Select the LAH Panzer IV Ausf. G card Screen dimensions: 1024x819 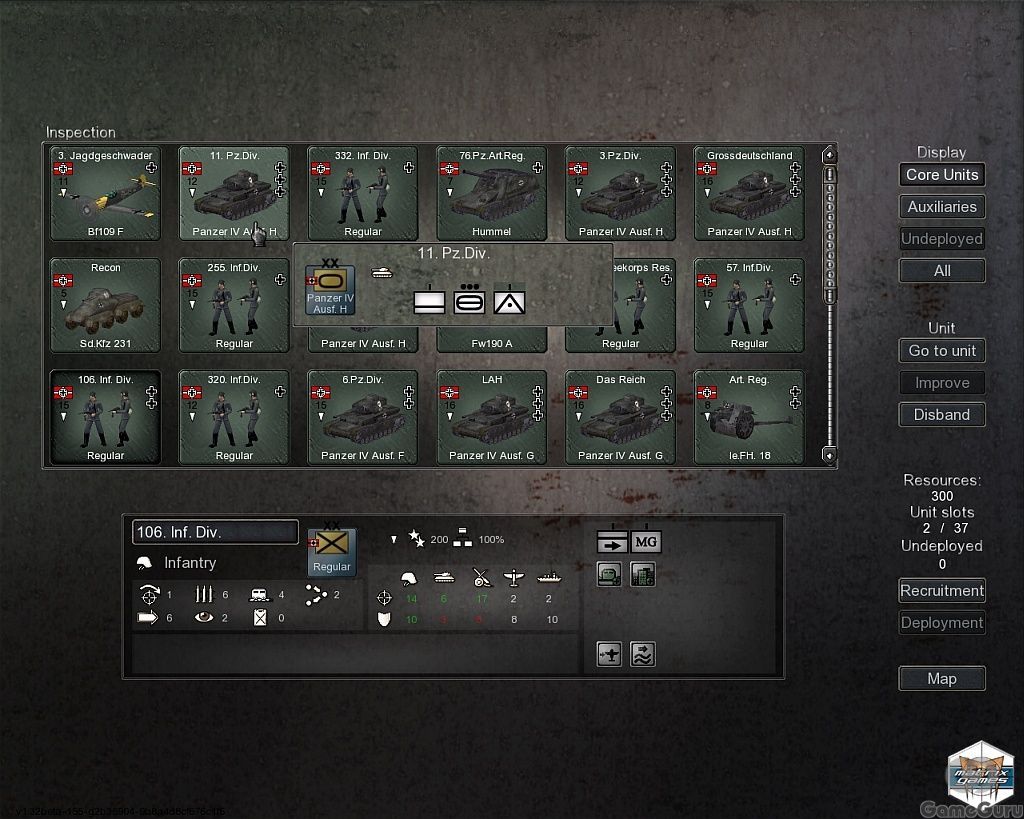pos(491,417)
